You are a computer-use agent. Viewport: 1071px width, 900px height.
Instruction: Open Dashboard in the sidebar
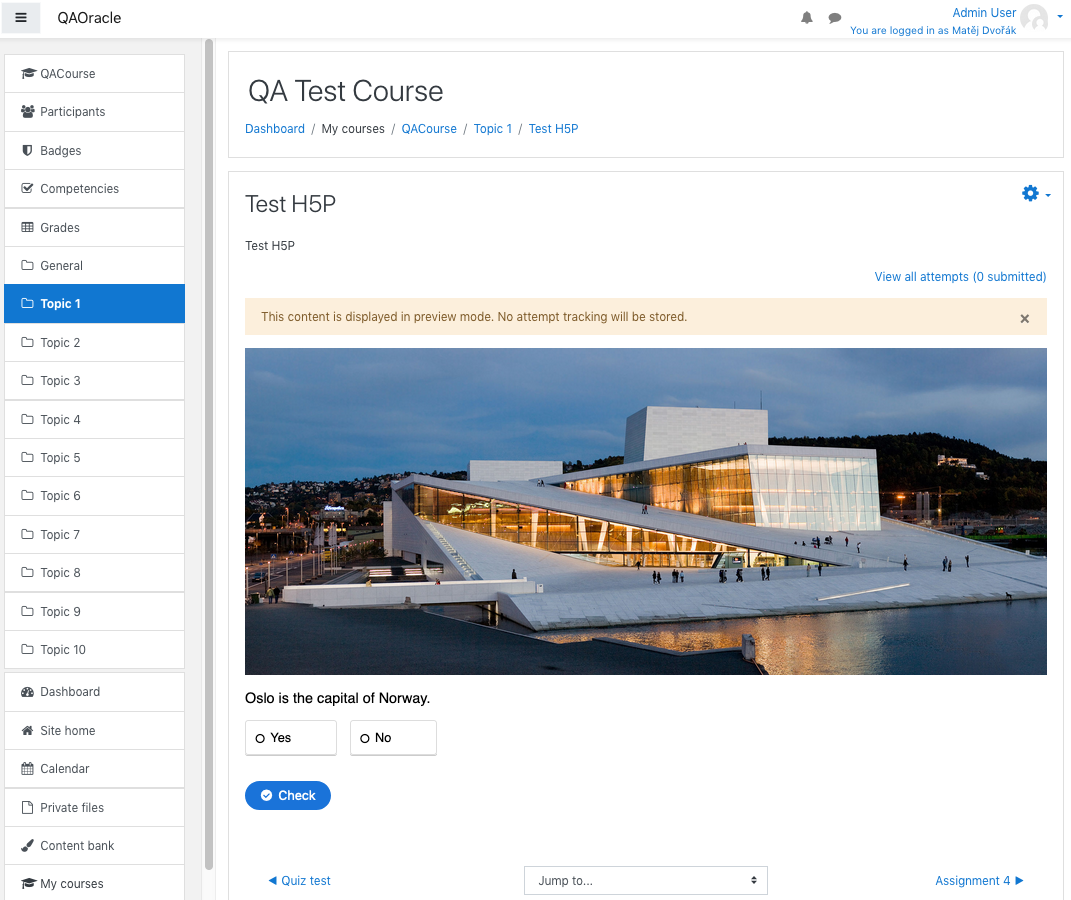(94, 692)
